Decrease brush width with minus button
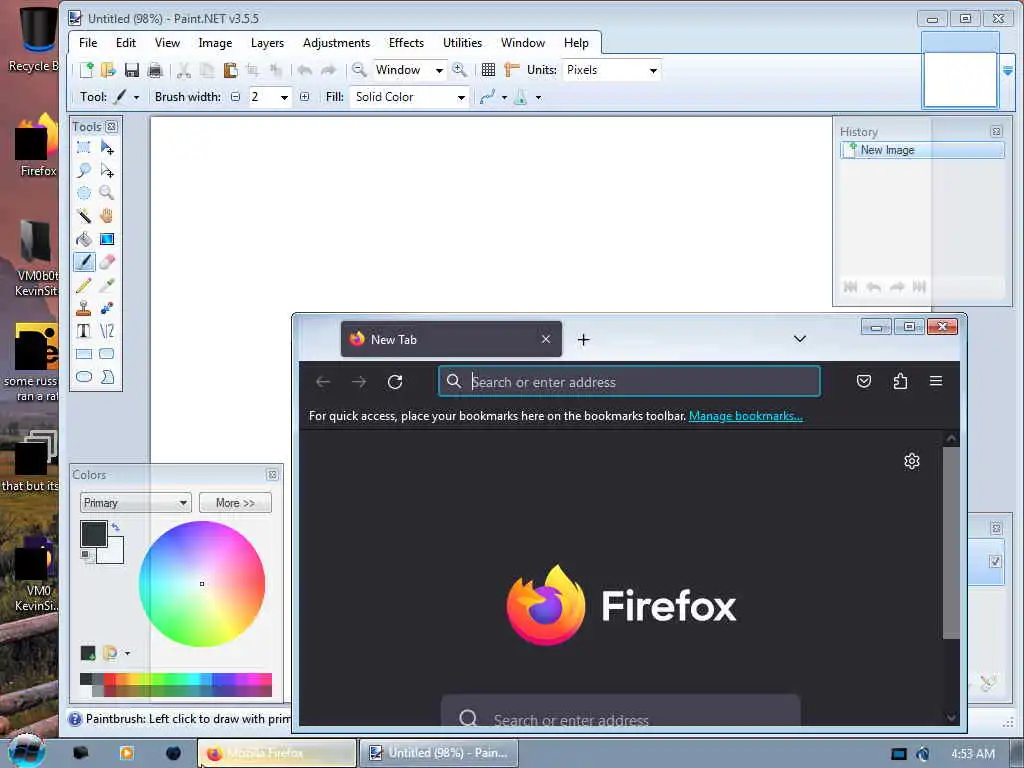The image size is (1024, 768). click(235, 97)
